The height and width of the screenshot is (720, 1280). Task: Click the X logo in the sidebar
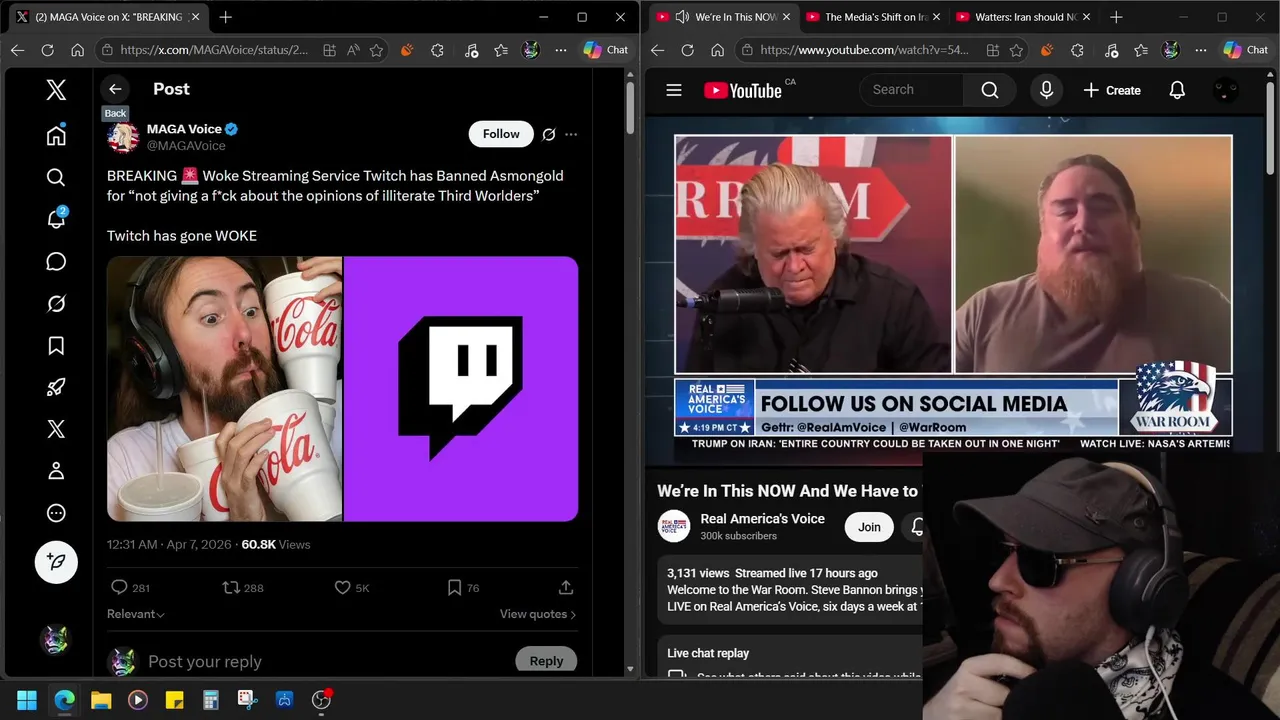pos(56,90)
